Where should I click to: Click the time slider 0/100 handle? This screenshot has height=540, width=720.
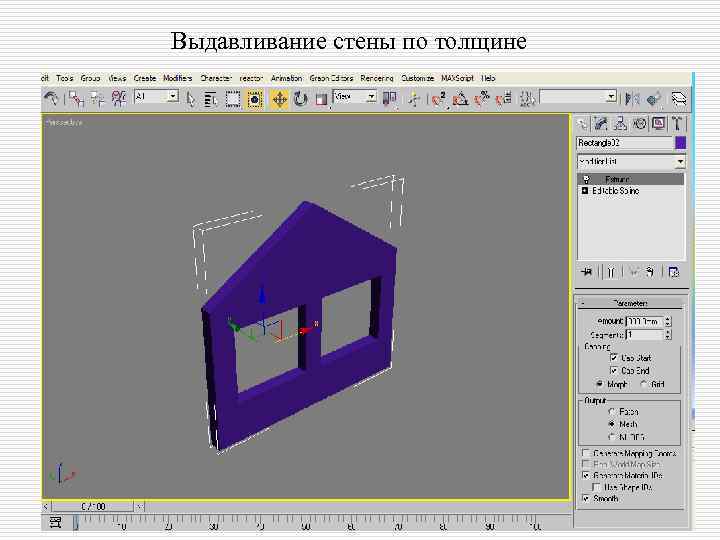[93, 506]
